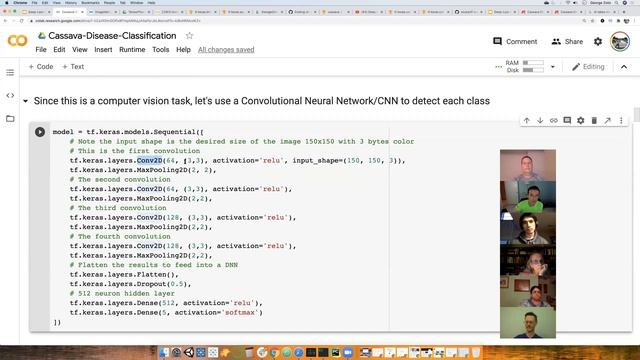Select the top participant video thumbnail

click(x=528, y=165)
